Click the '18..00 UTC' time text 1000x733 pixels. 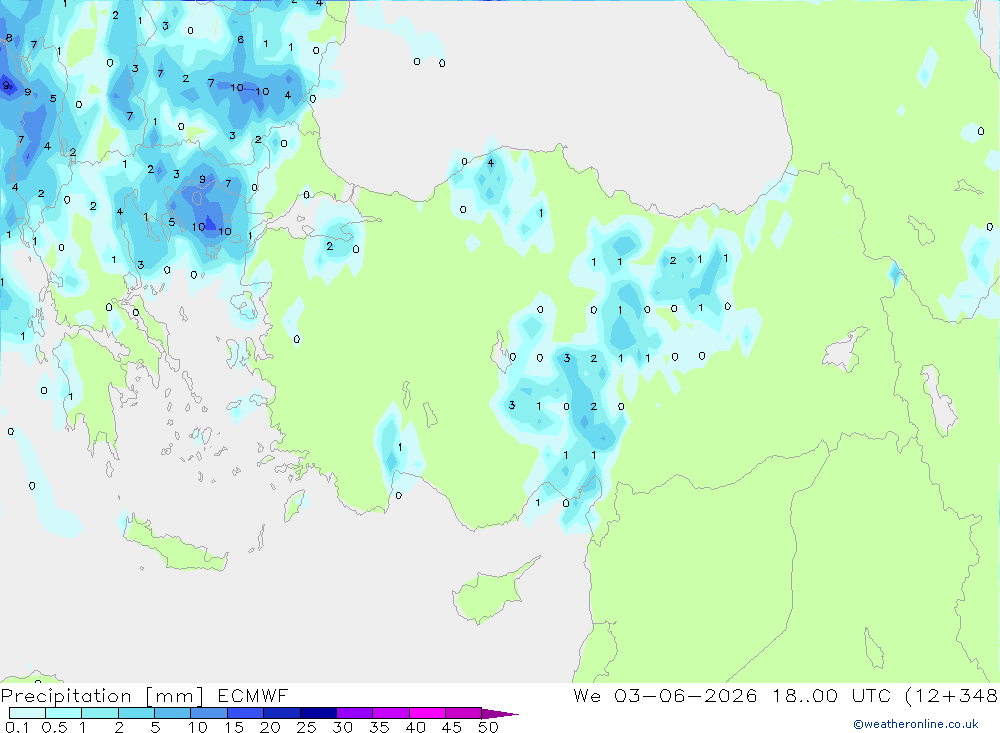pos(832,696)
